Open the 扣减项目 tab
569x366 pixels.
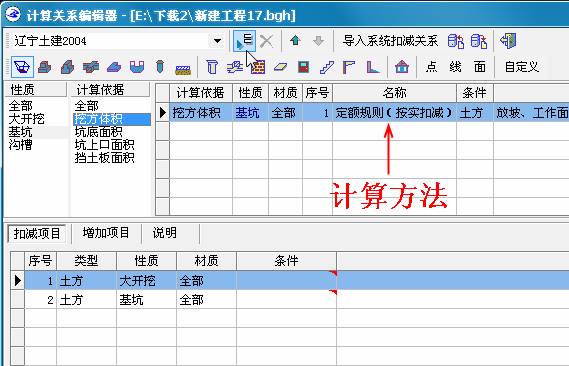pos(37,234)
